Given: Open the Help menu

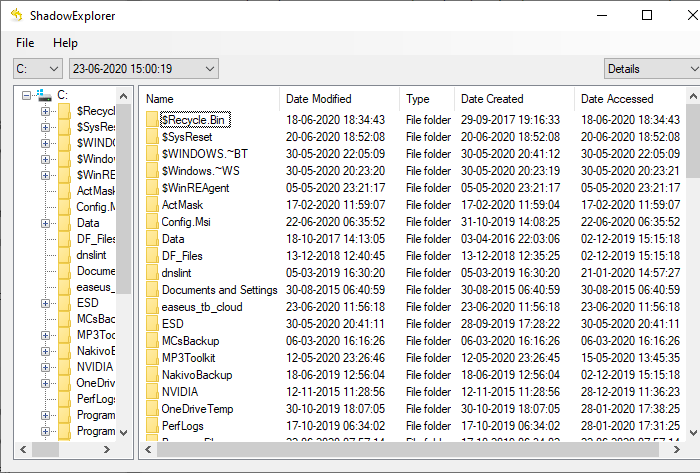Looking at the screenshot, I should (65, 43).
